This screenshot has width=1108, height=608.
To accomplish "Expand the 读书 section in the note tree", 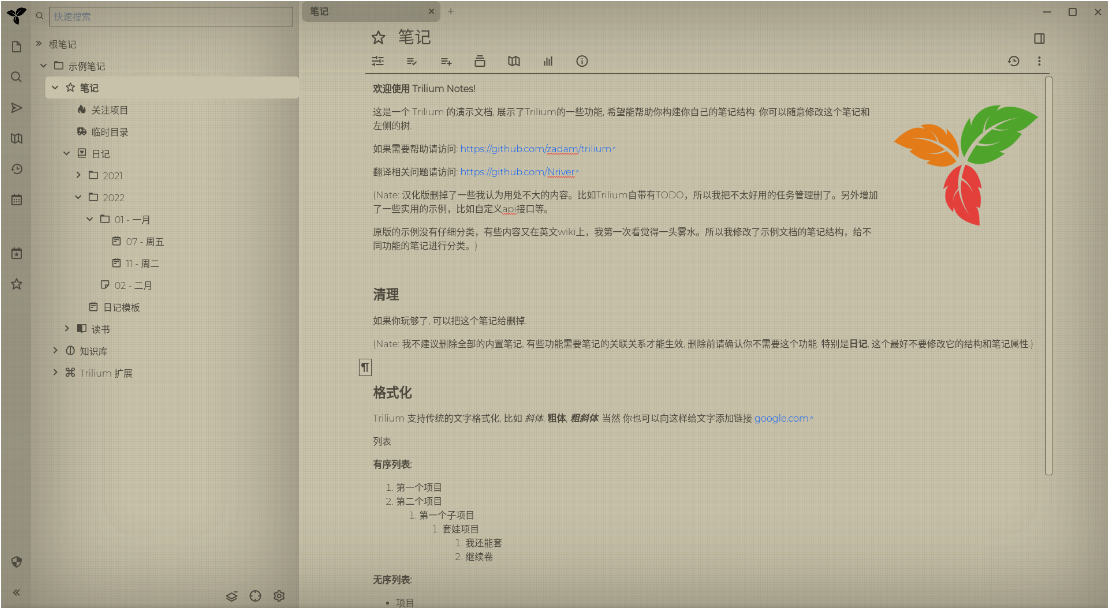I will click(66, 328).
